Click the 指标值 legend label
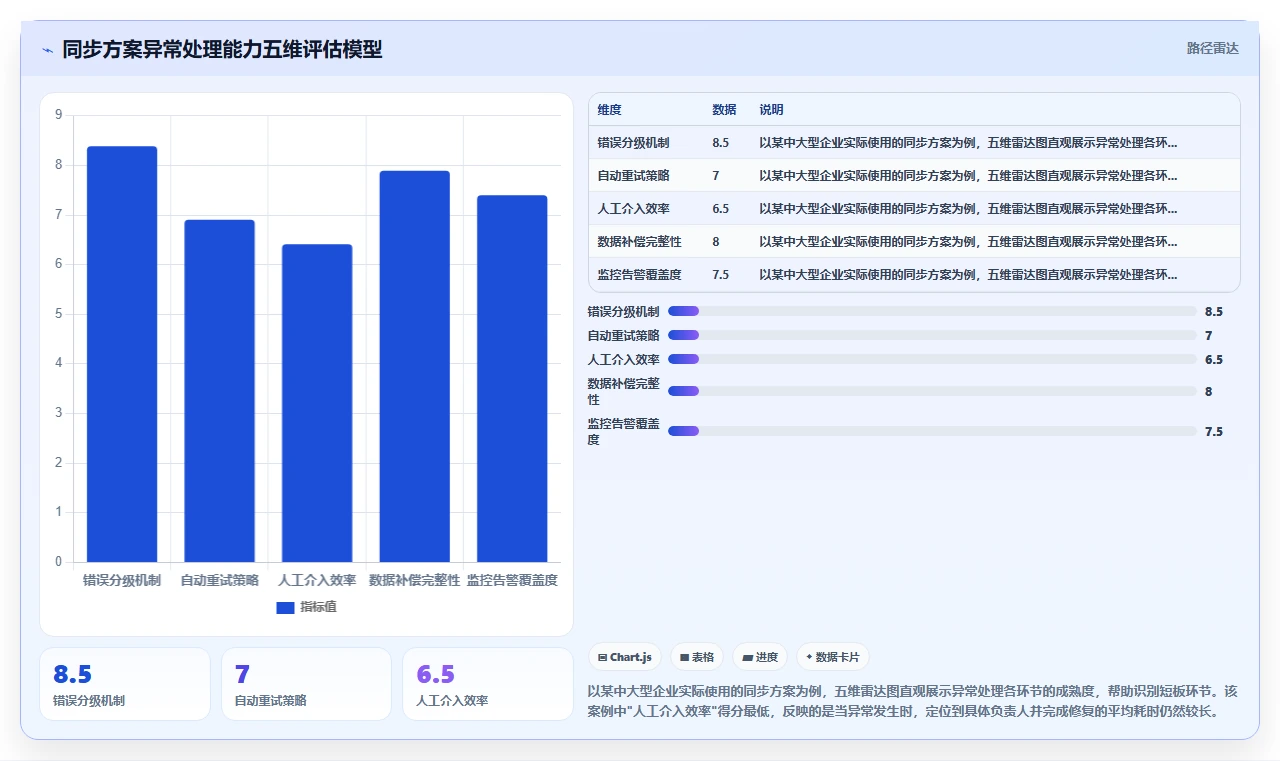The height and width of the screenshot is (761, 1280). coord(318,607)
